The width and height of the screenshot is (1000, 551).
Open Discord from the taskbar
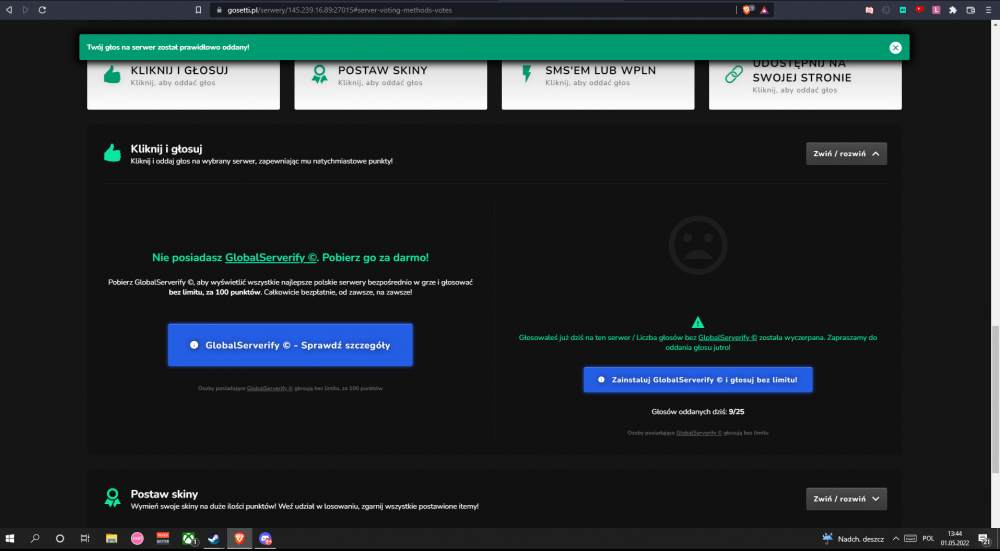click(x=265, y=539)
